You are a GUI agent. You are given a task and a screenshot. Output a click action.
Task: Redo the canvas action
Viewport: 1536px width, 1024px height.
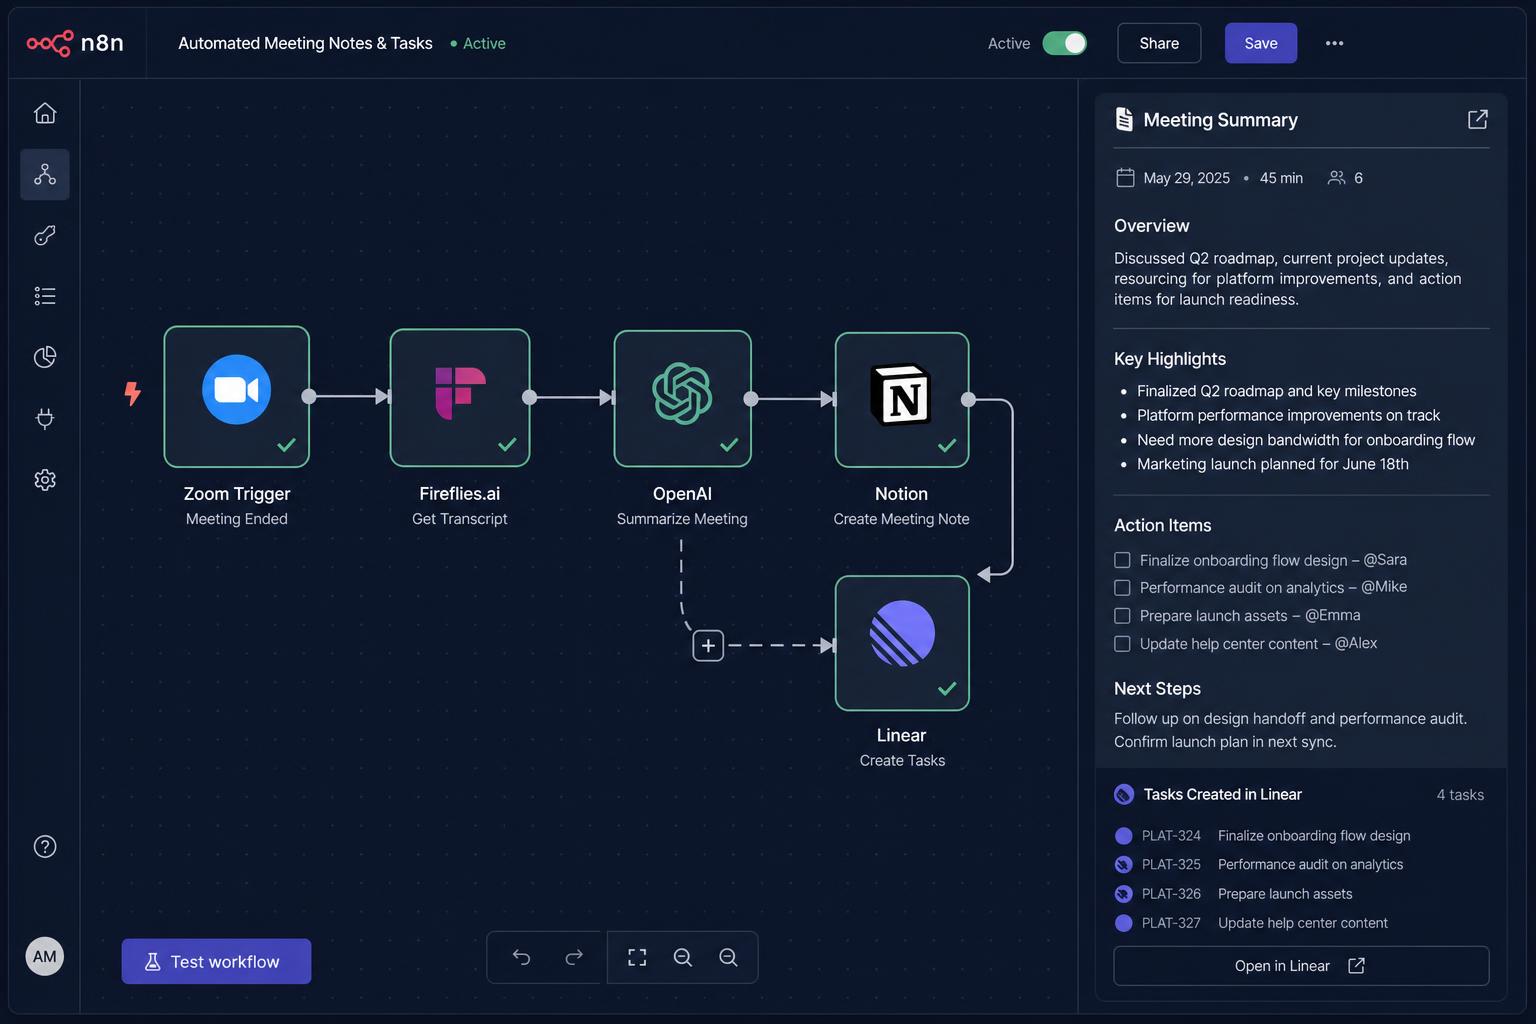(574, 957)
